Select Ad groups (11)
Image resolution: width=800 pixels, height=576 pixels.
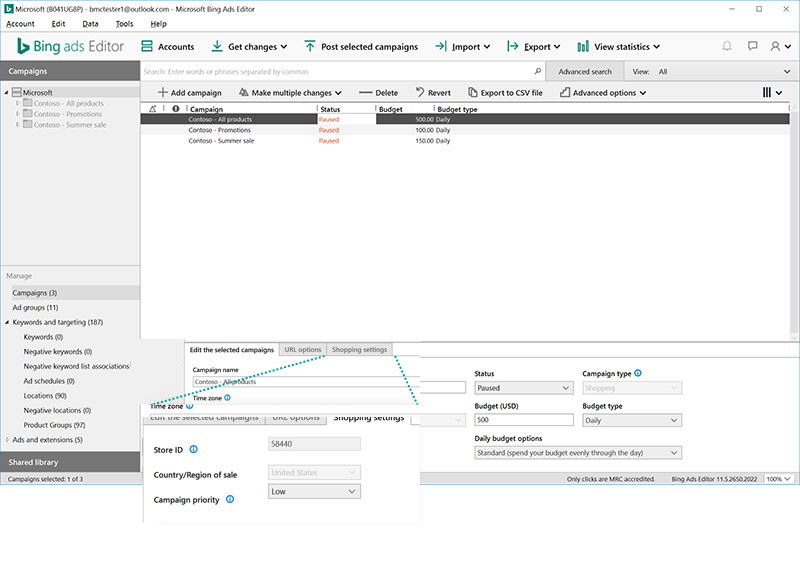point(35,308)
